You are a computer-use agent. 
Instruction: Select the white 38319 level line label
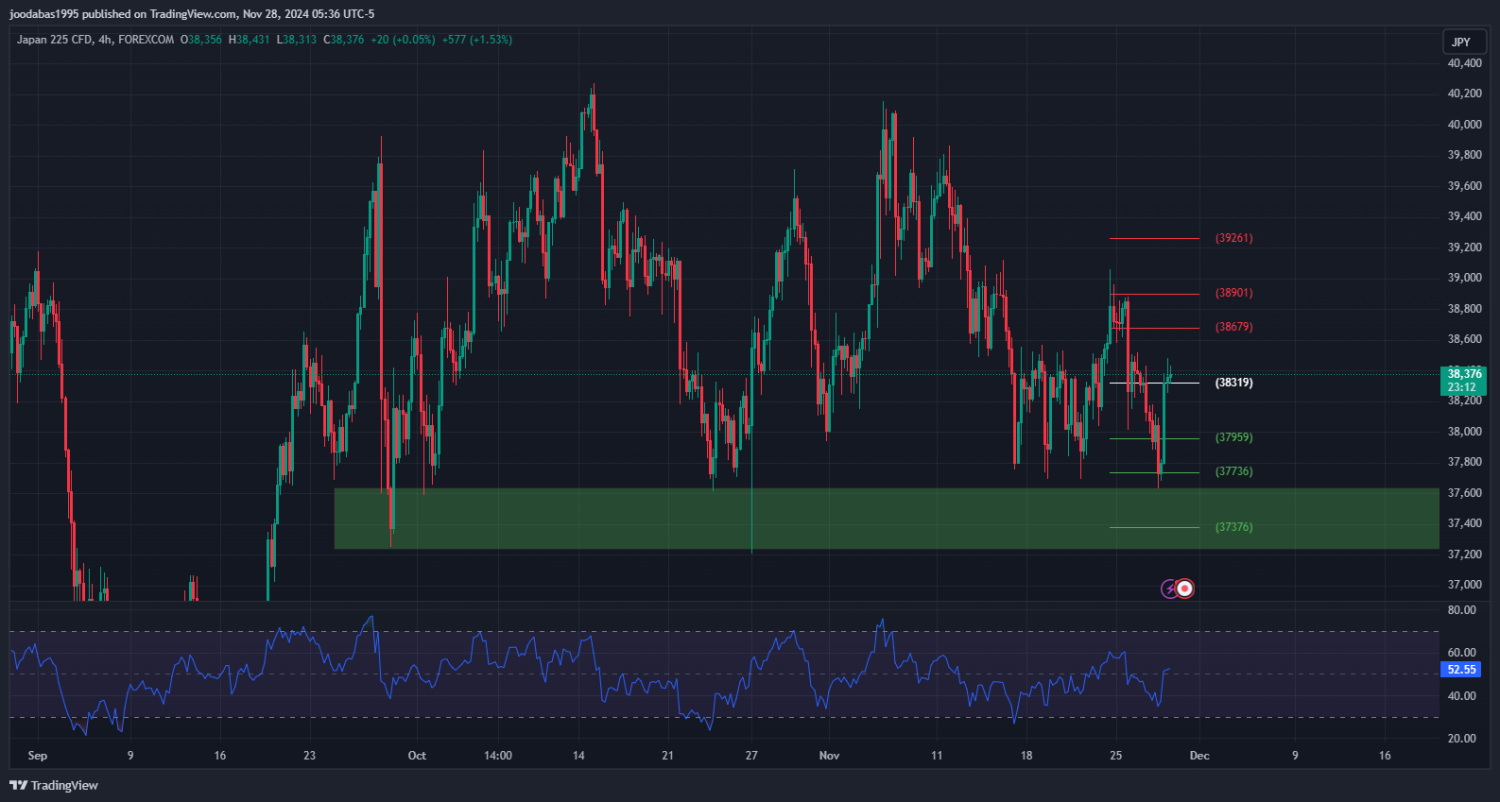pos(1234,383)
